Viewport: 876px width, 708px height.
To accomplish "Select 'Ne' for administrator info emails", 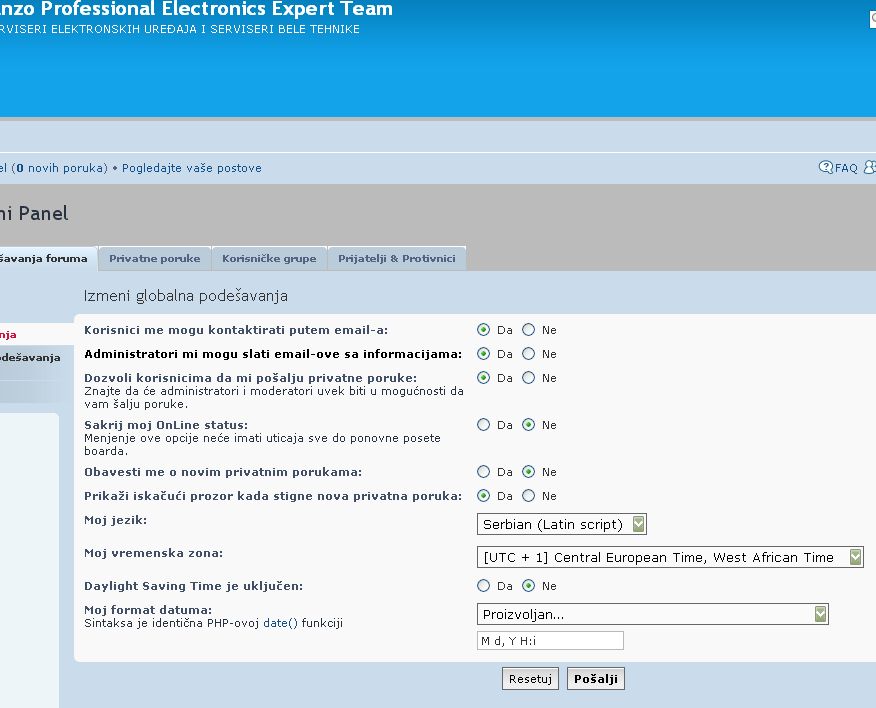I will (529, 354).
